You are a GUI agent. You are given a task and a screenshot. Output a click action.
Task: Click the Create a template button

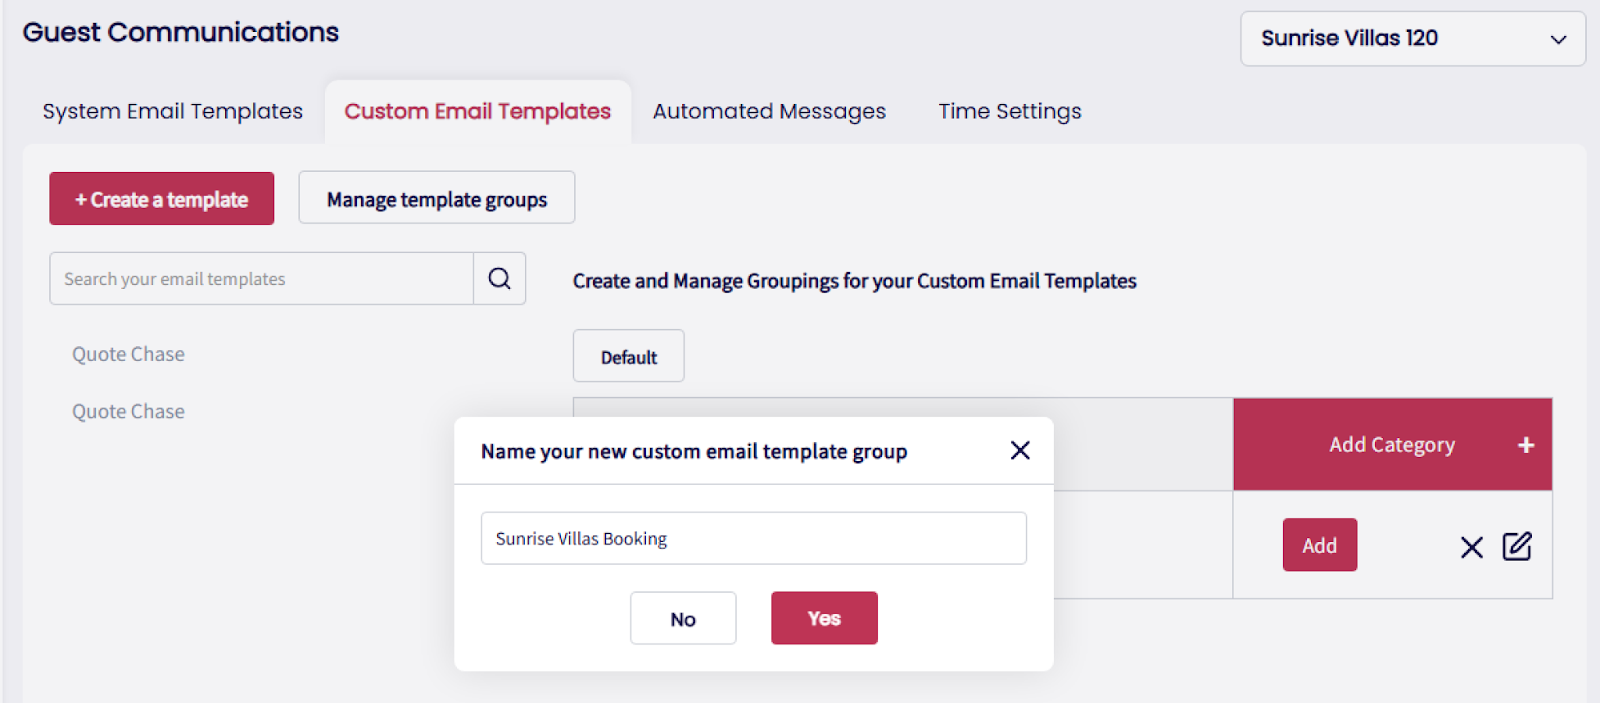161,199
